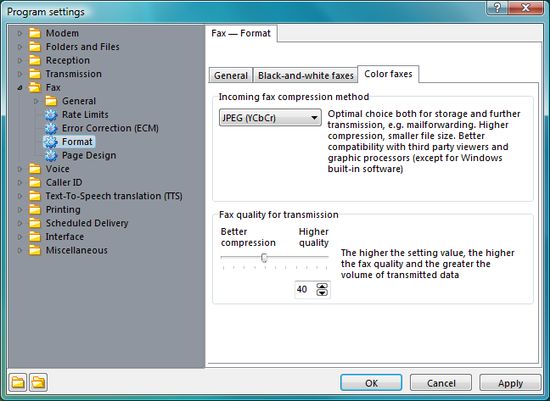The width and height of the screenshot is (550, 401).
Task: Click the first folder button at bottom-left
Action: point(18,382)
